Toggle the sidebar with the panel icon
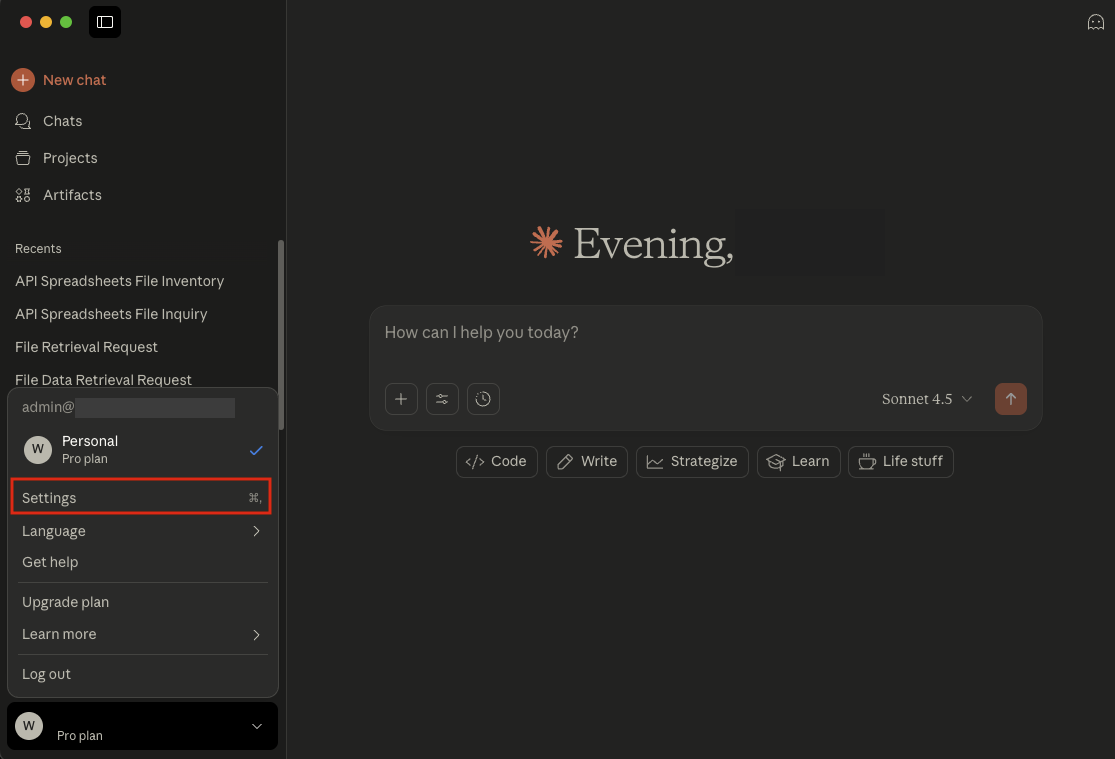Viewport: 1115px width, 759px height. [105, 22]
